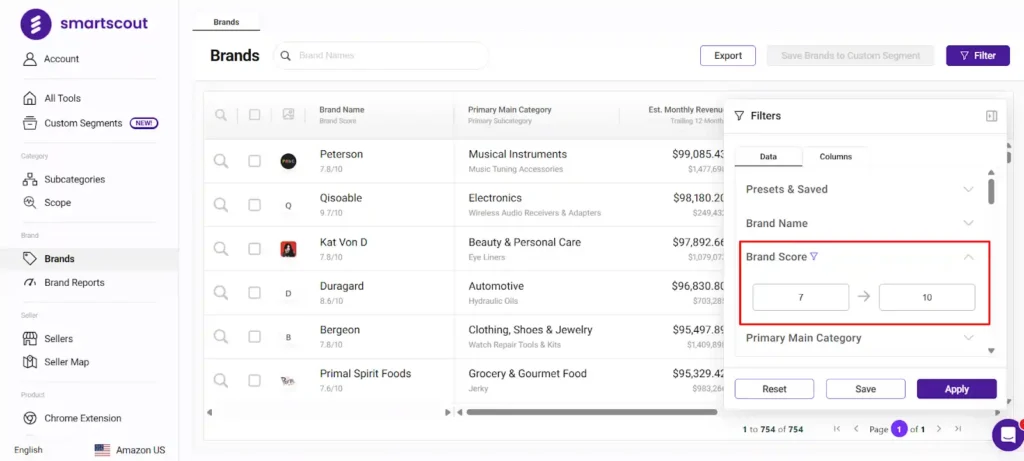Click magnifier icon in Duragard row
This screenshot has width=1024, height=461.
coord(221,292)
